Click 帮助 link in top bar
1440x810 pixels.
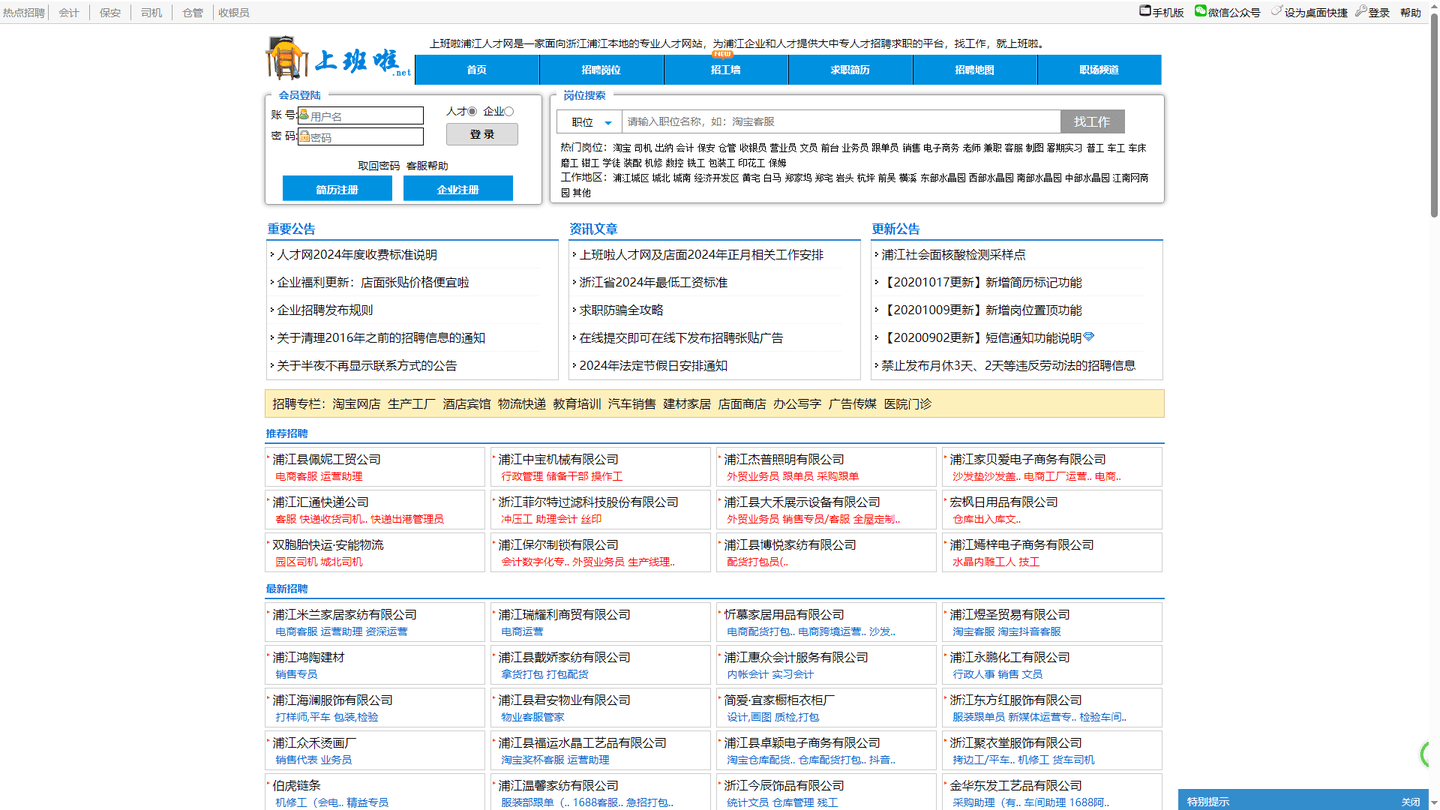pos(1411,13)
